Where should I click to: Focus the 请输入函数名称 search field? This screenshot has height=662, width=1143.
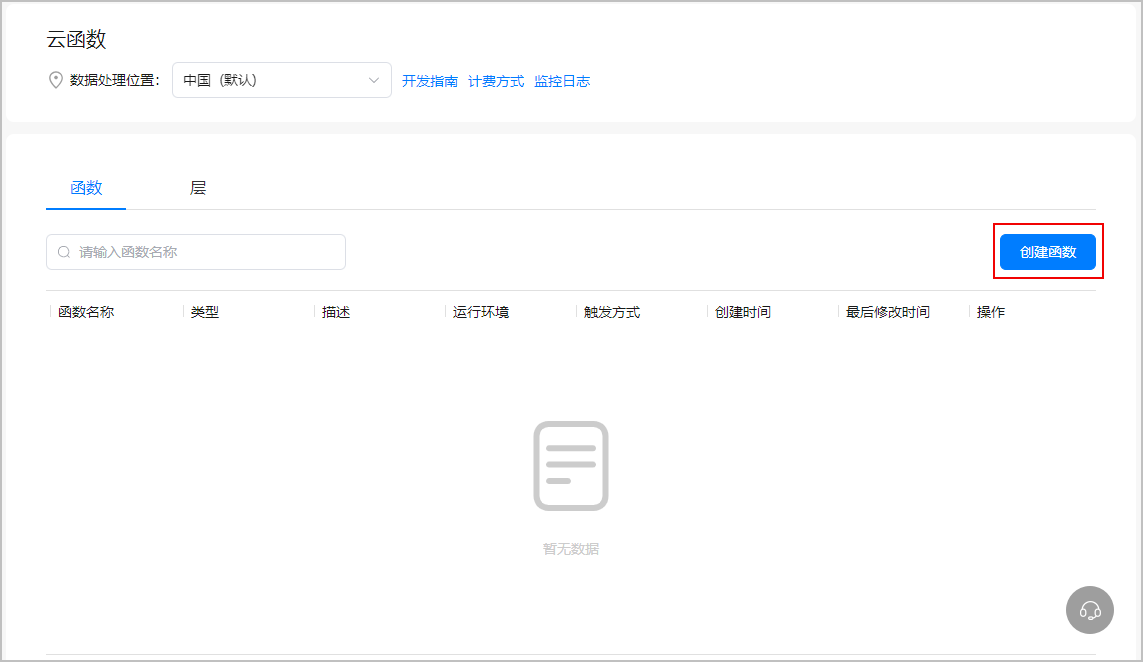point(205,252)
